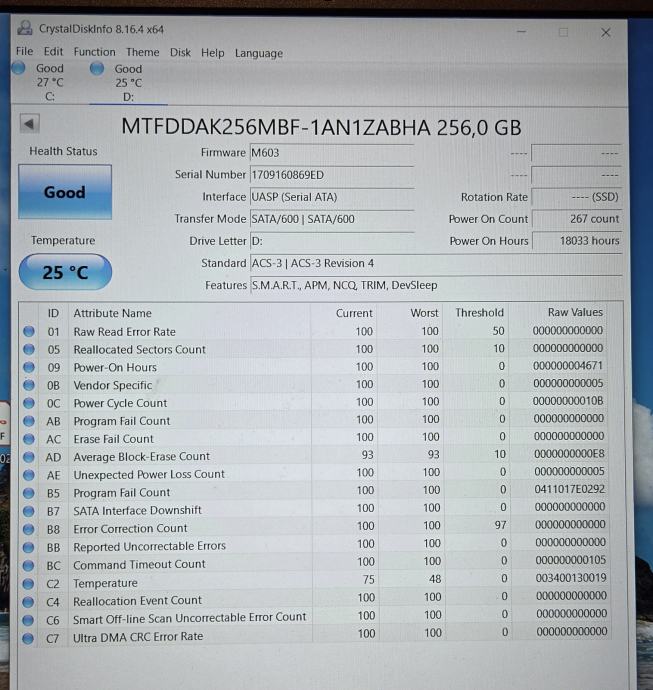
Task: Select the Average Block-Erase Count attribute
Action: click(315, 456)
